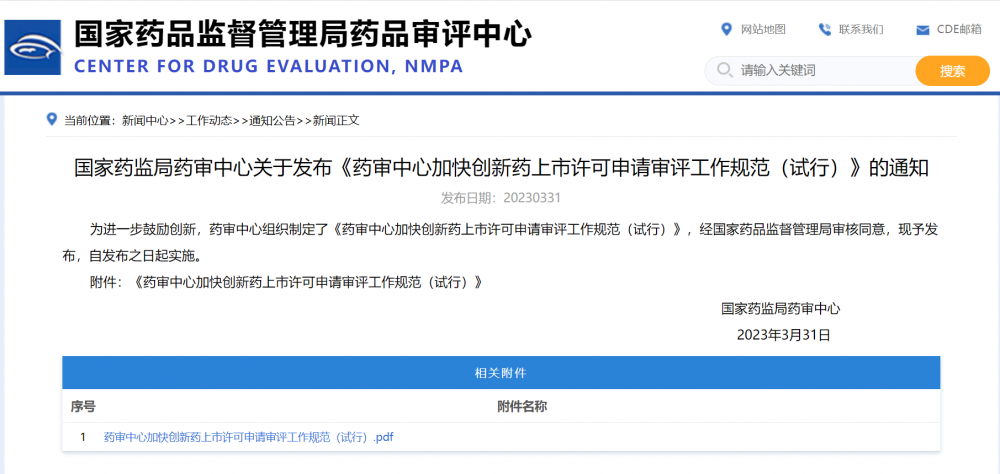
Task: Click the orange 搜索 button
Action: (x=952, y=71)
